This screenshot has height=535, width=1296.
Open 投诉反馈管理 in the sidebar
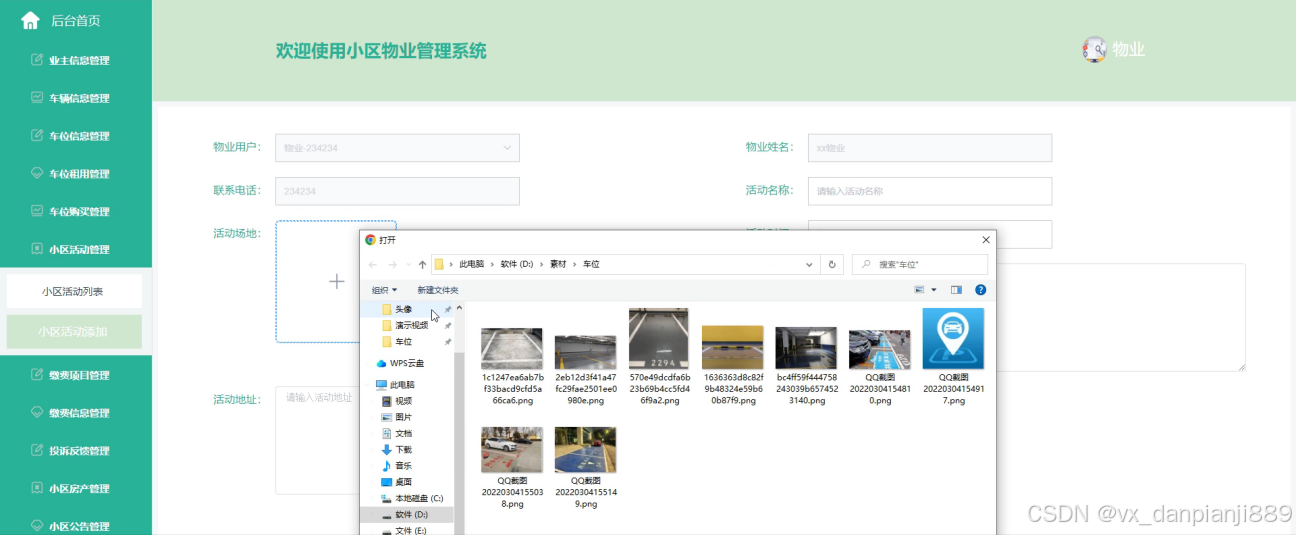click(x=76, y=451)
